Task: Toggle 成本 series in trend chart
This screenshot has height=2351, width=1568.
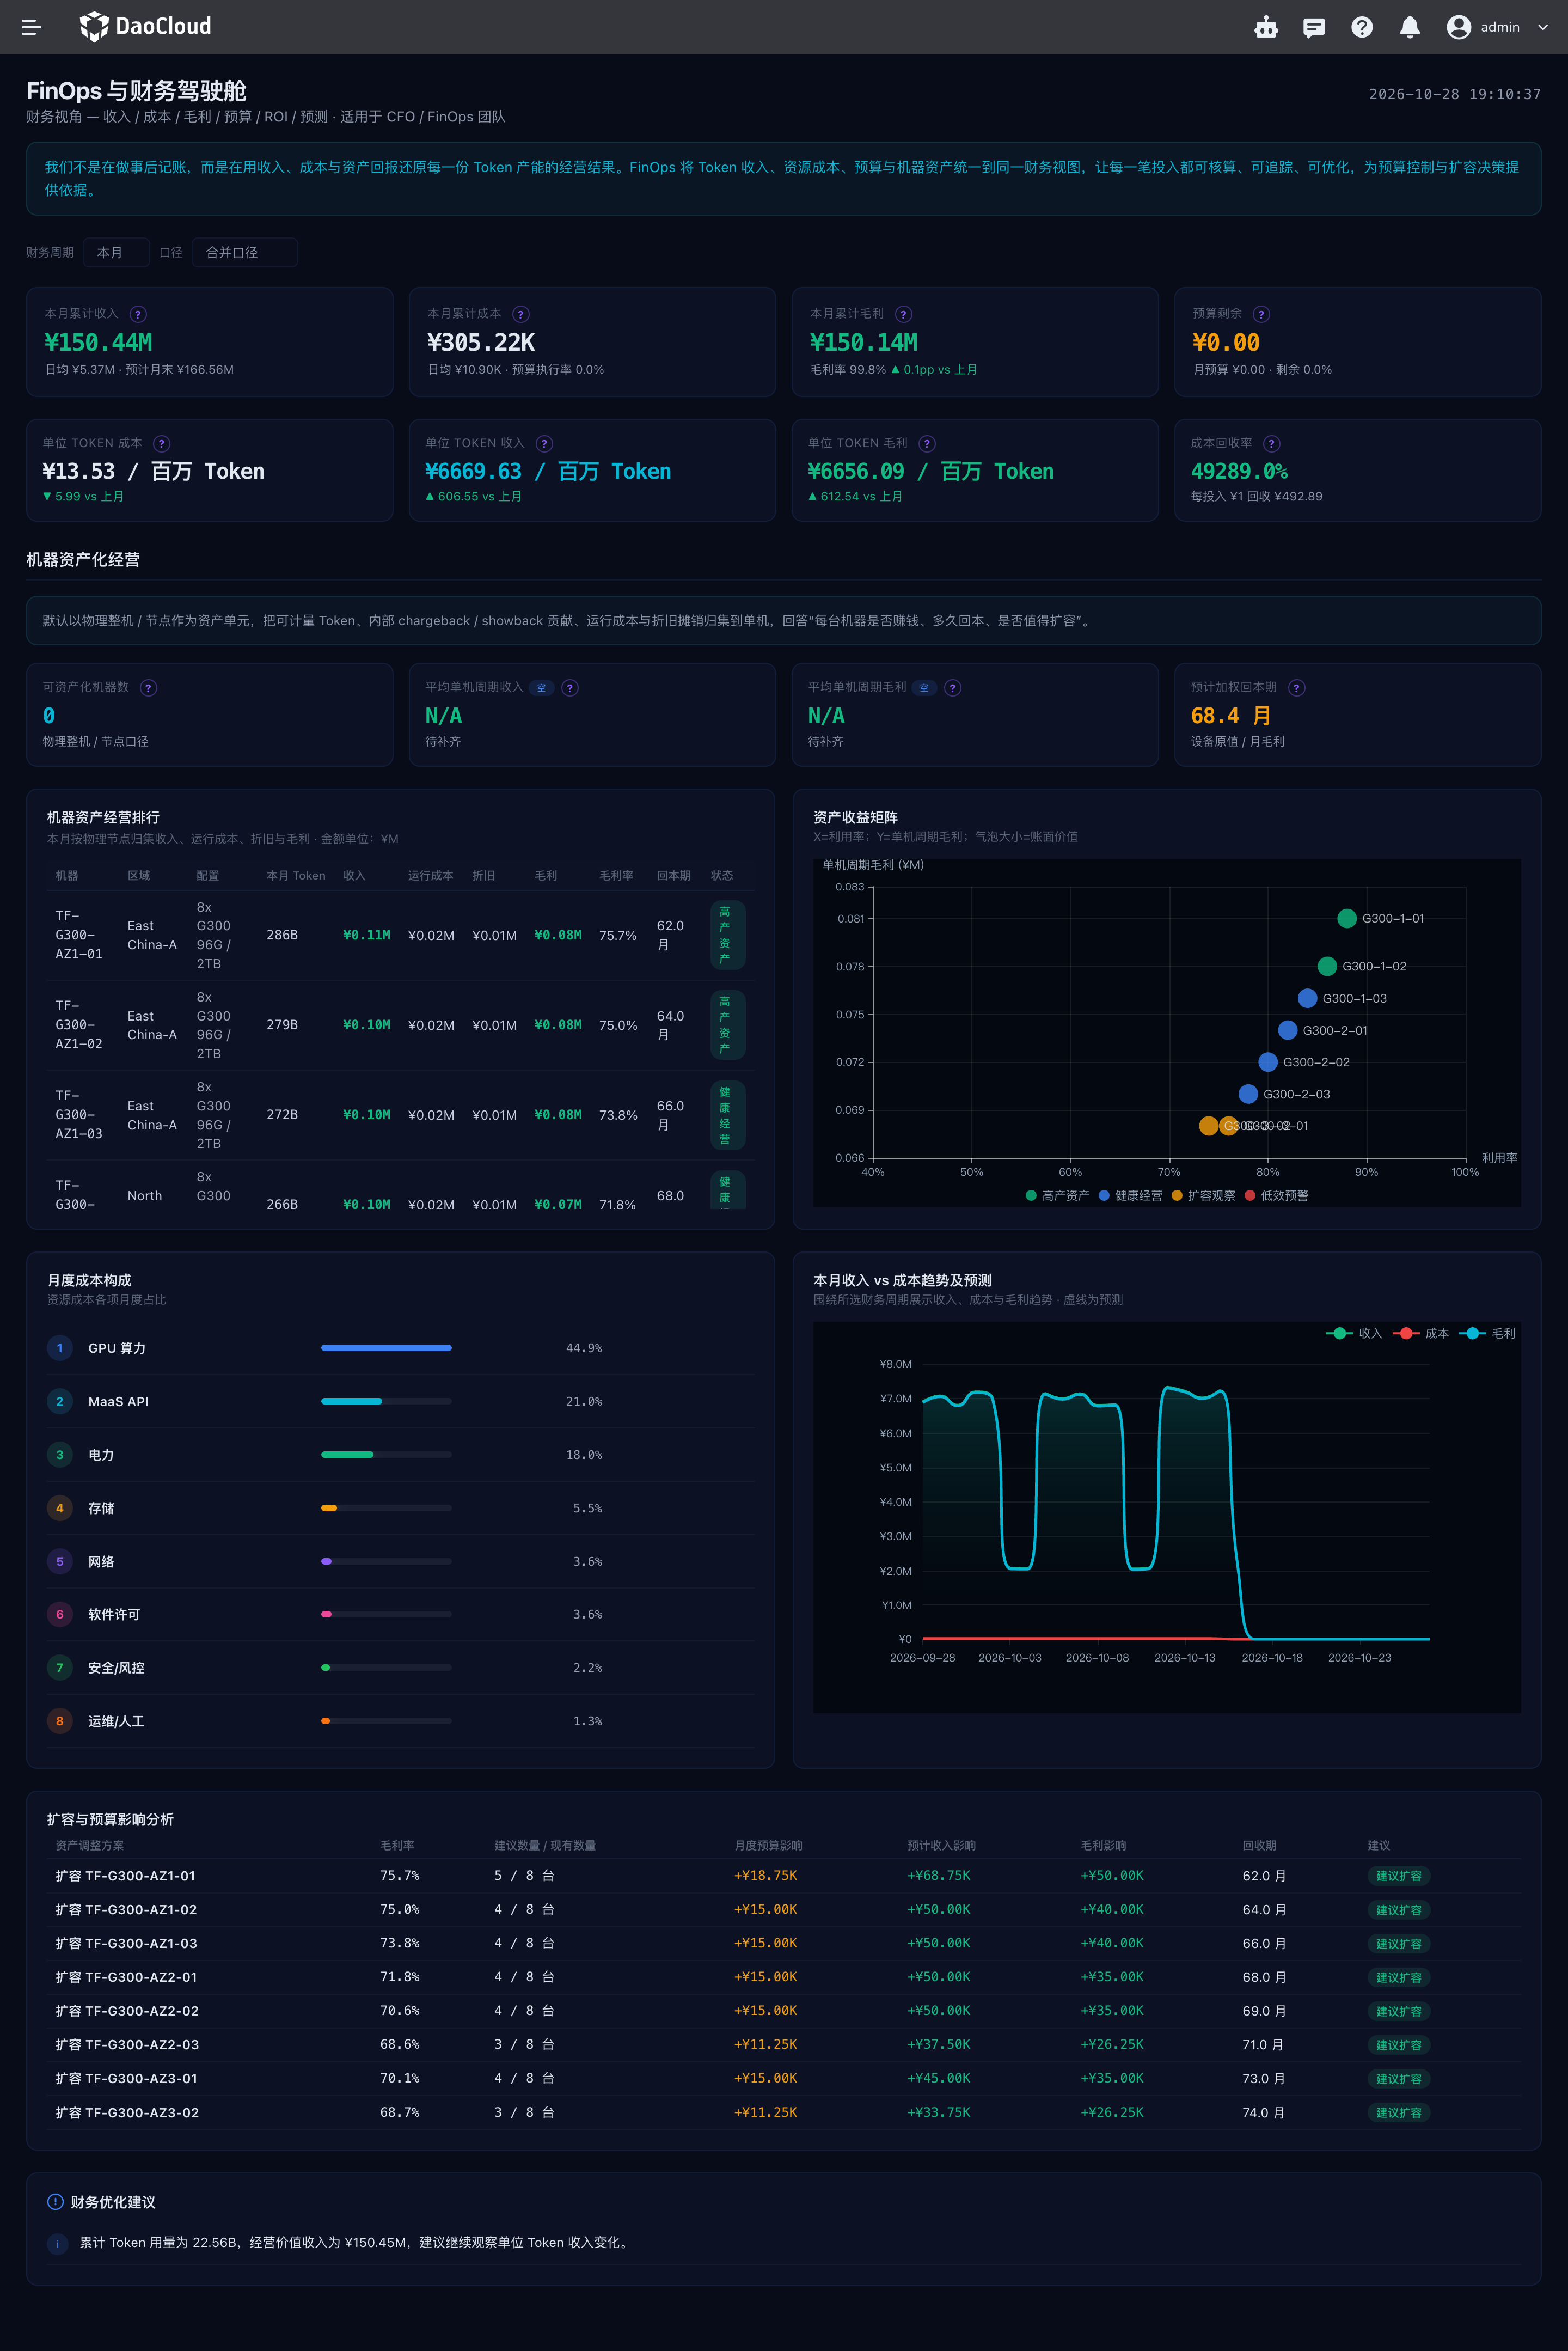Action: point(1421,1333)
